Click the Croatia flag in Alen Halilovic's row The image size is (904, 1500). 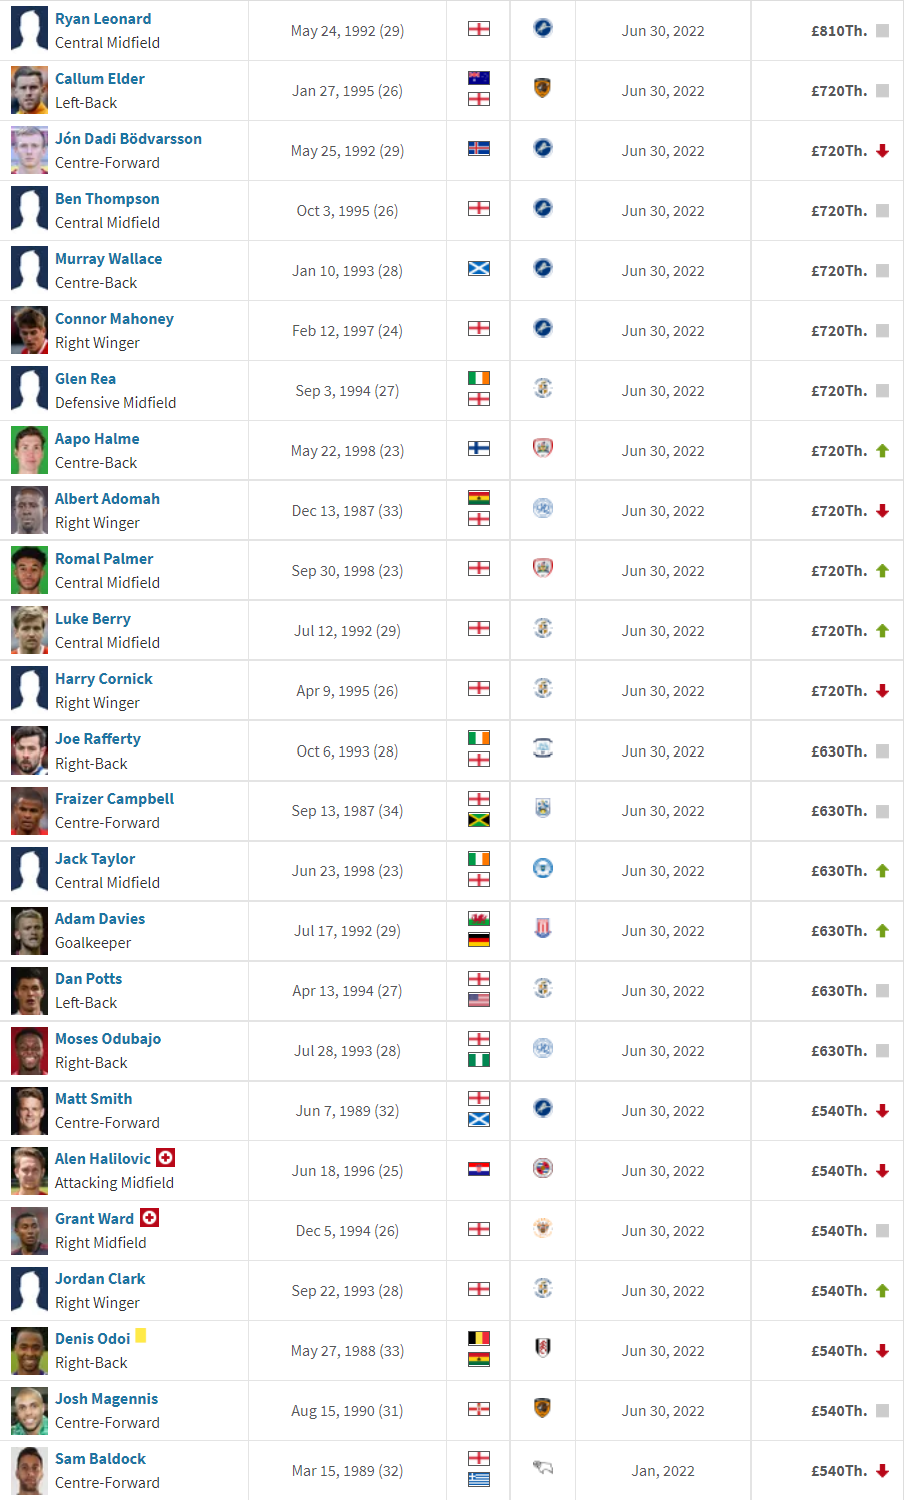point(479,1168)
